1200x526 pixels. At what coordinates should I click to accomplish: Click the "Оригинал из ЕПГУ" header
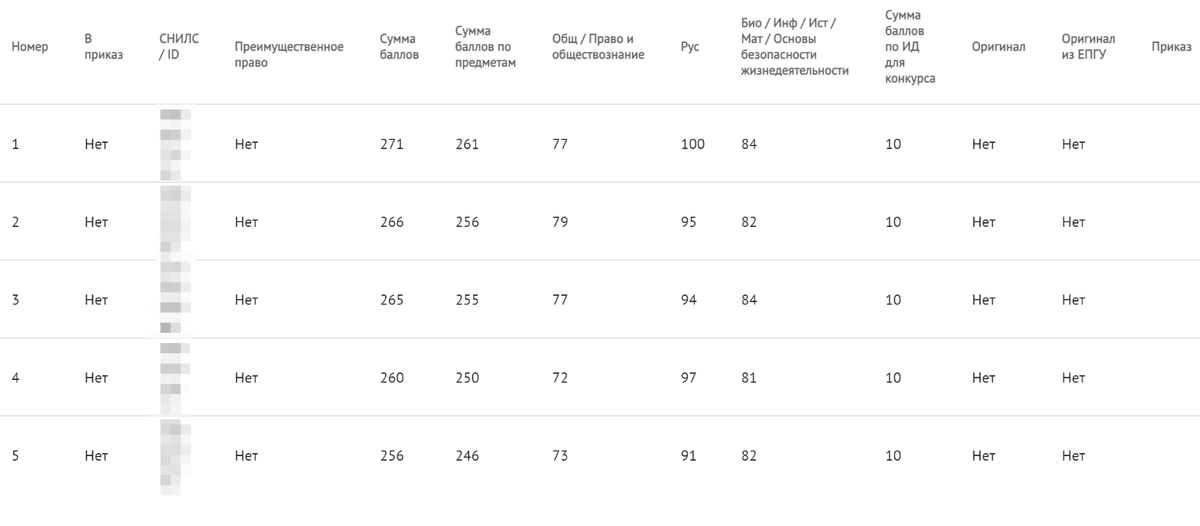tap(1088, 47)
